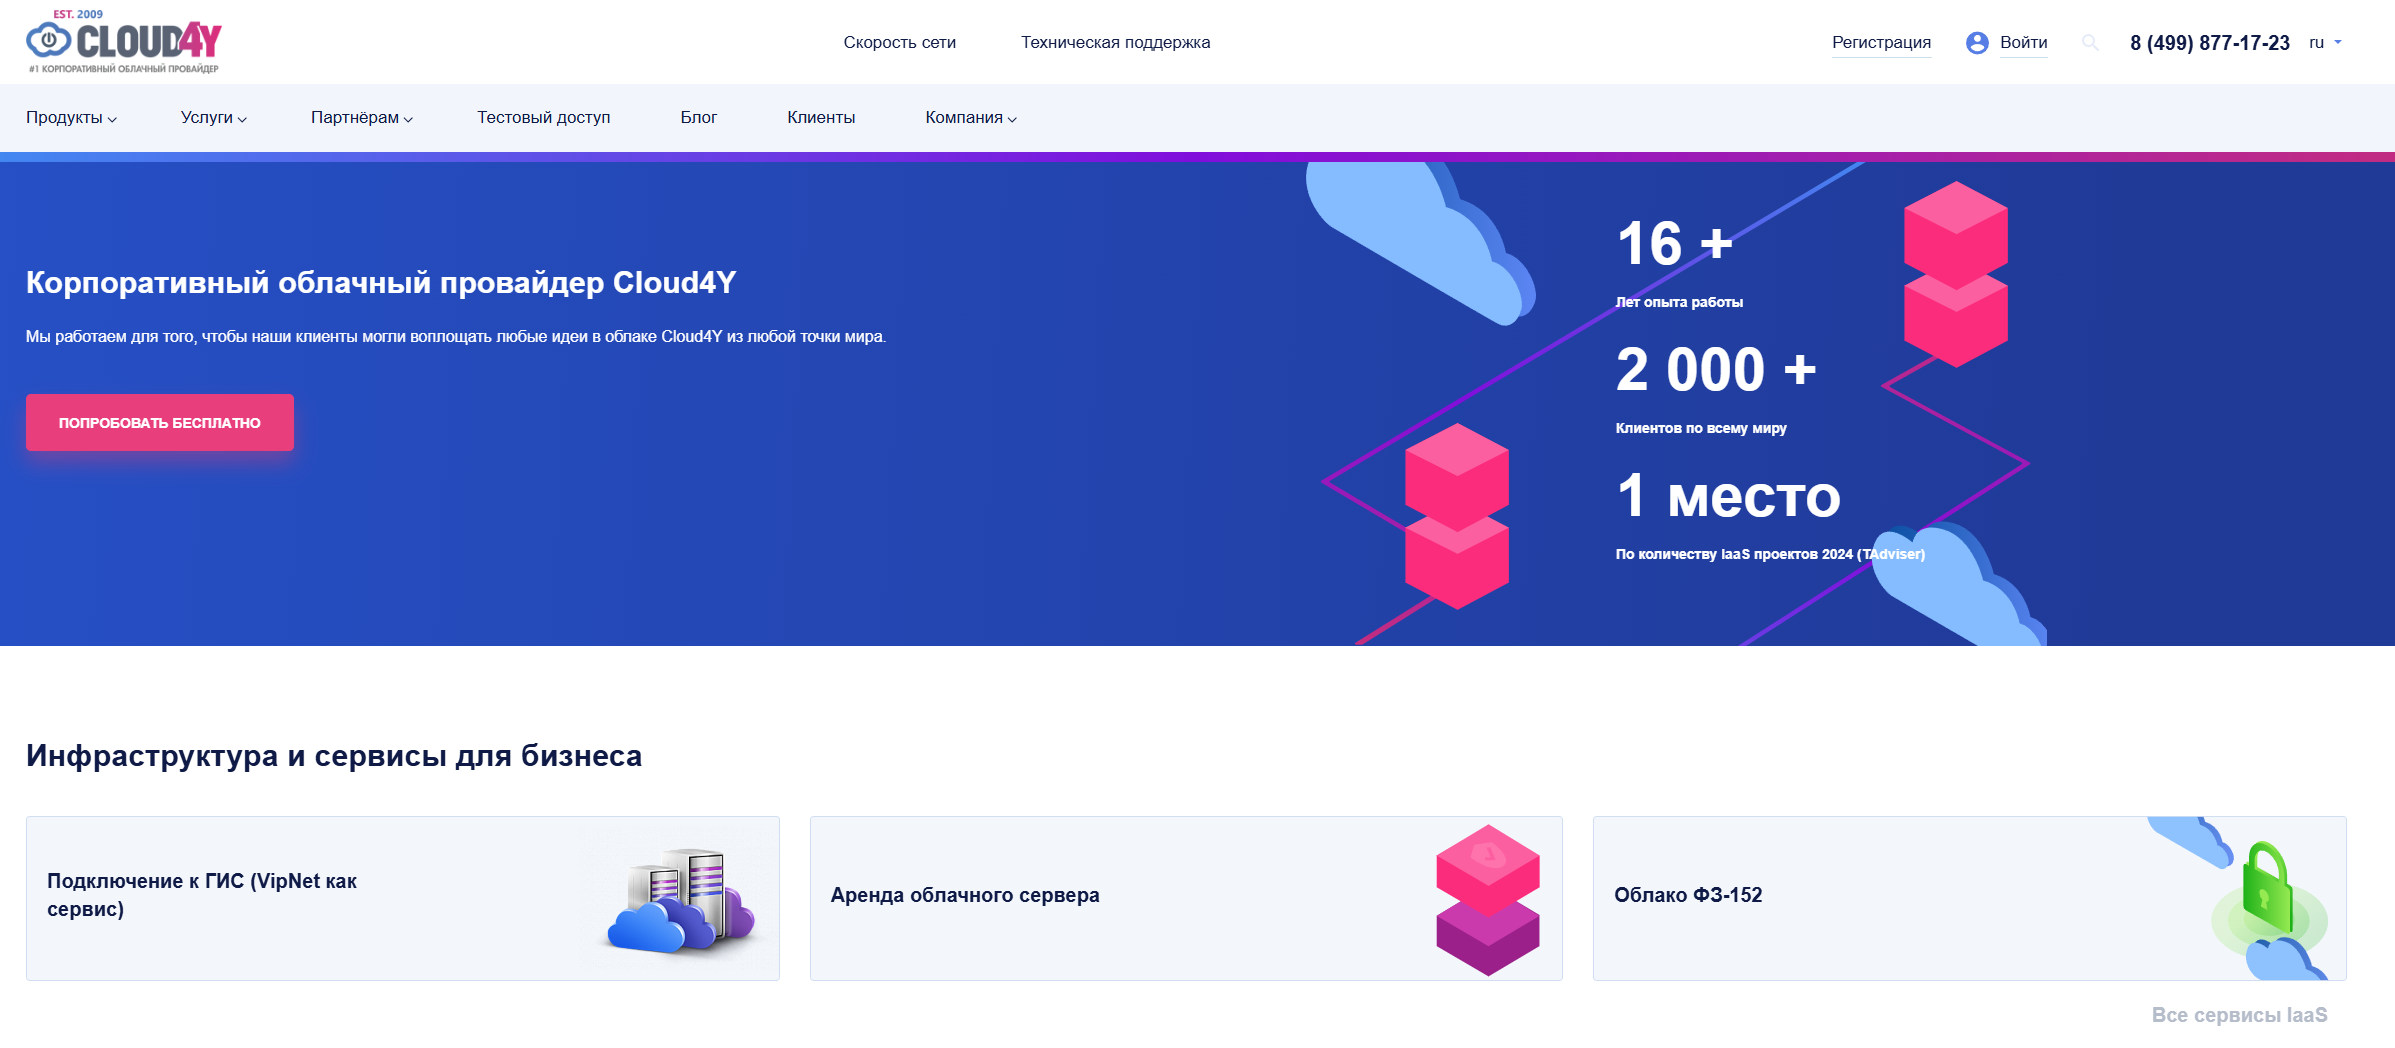Image resolution: width=2395 pixels, height=1048 pixels.
Task: Click the user avatar icon beside Войти
Action: tap(1977, 42)
